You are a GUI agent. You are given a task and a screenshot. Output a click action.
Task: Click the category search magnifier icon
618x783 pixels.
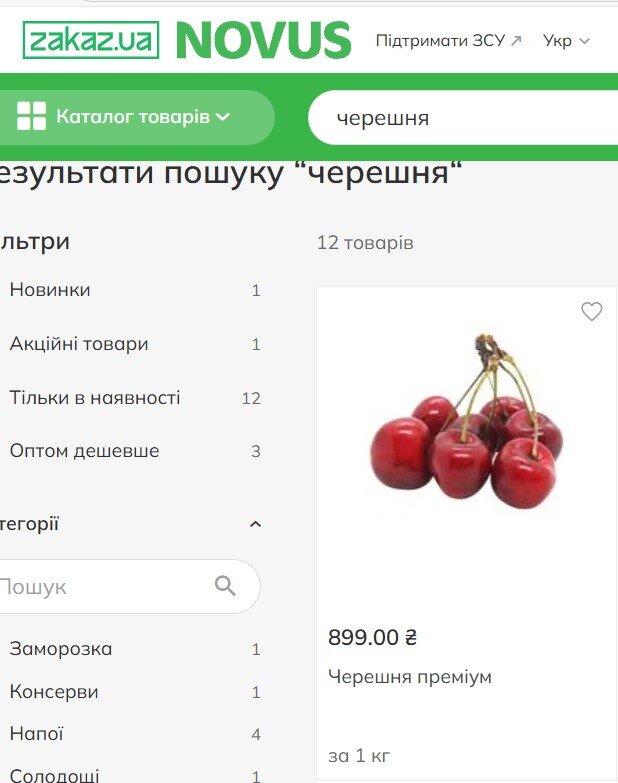(x=225, y=586)
